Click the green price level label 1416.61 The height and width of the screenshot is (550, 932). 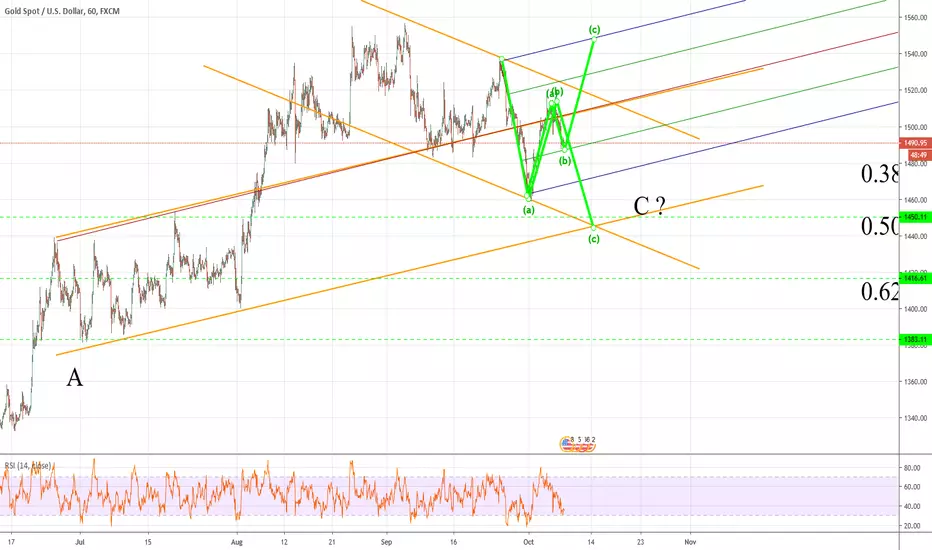pyautogui.click(x=915, y=278)
